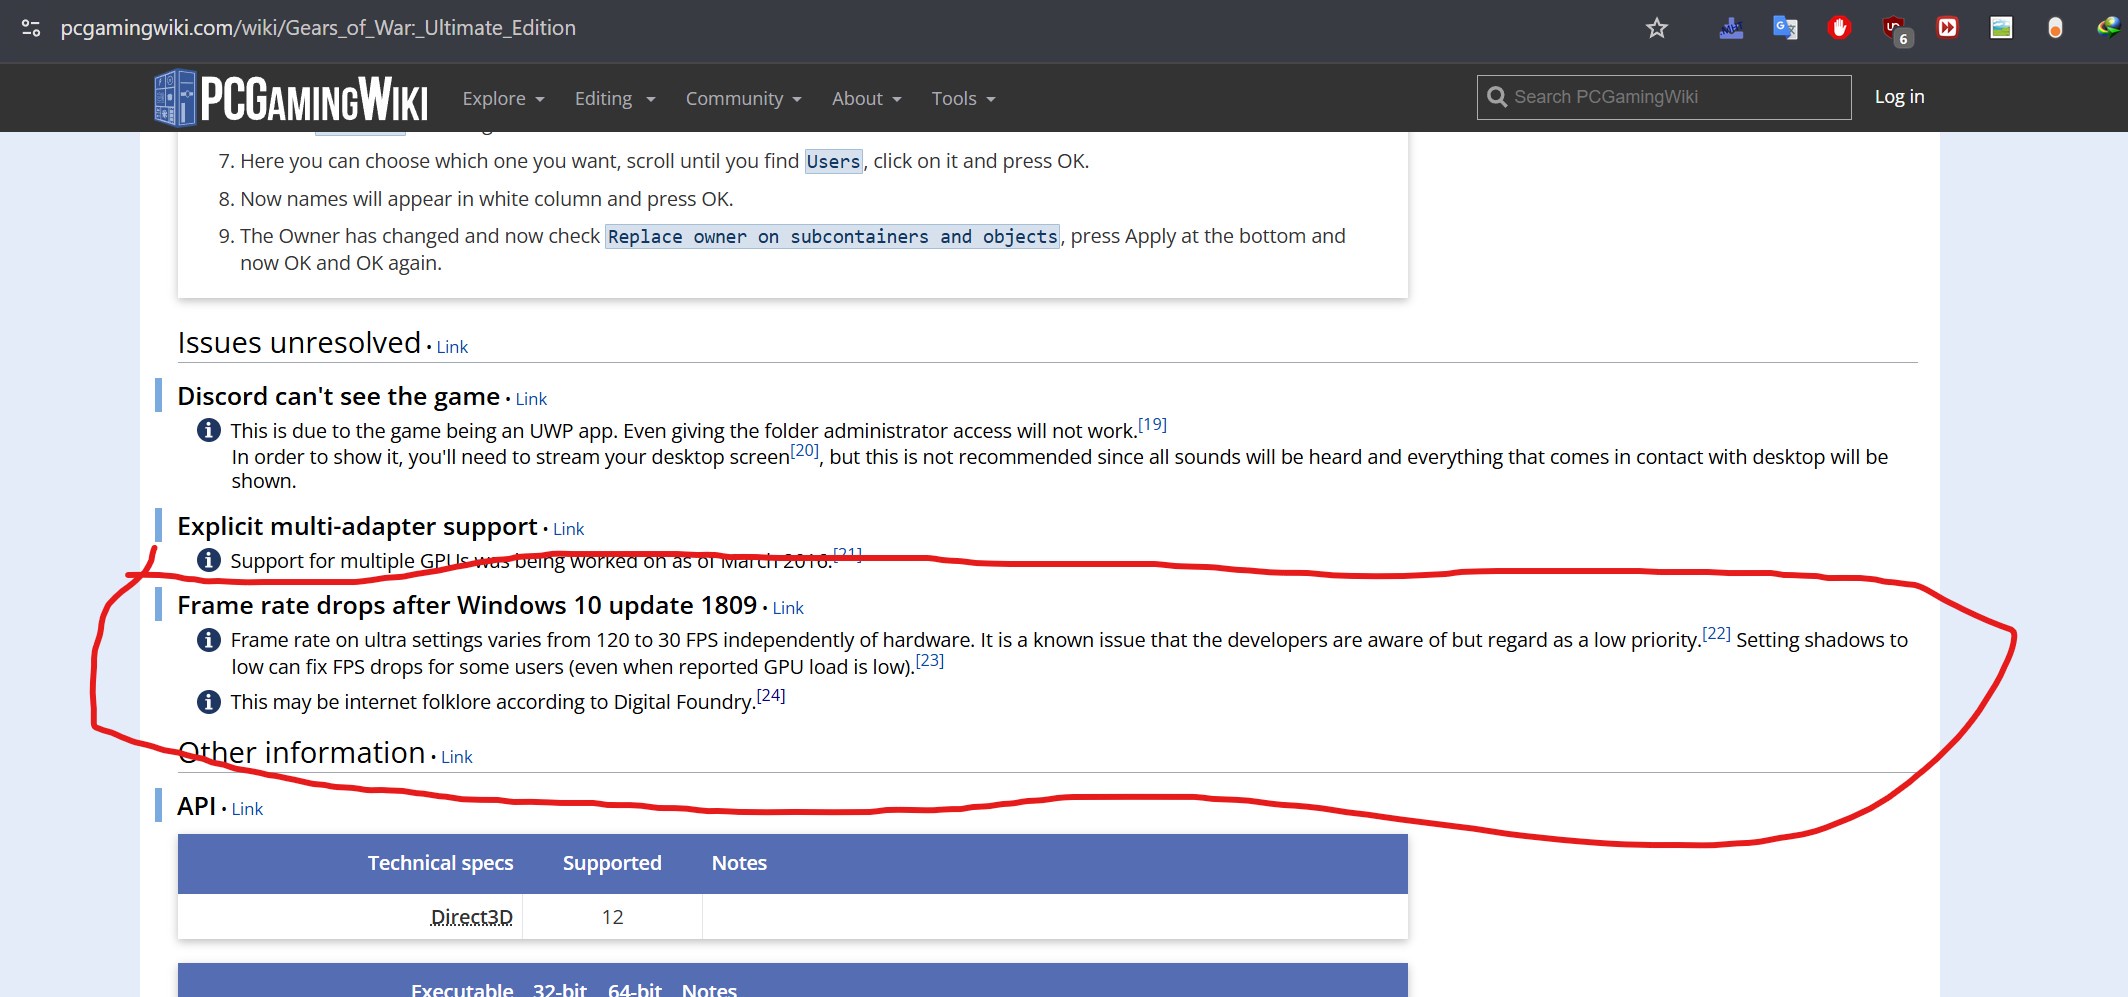Click the browser address bar URL

[318, 28]
